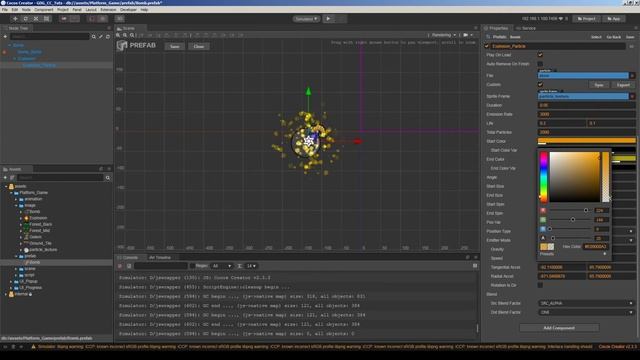Open the Emitter Mode dropdown
Viewport: 640px width, 360px height.
coord(631,240)
